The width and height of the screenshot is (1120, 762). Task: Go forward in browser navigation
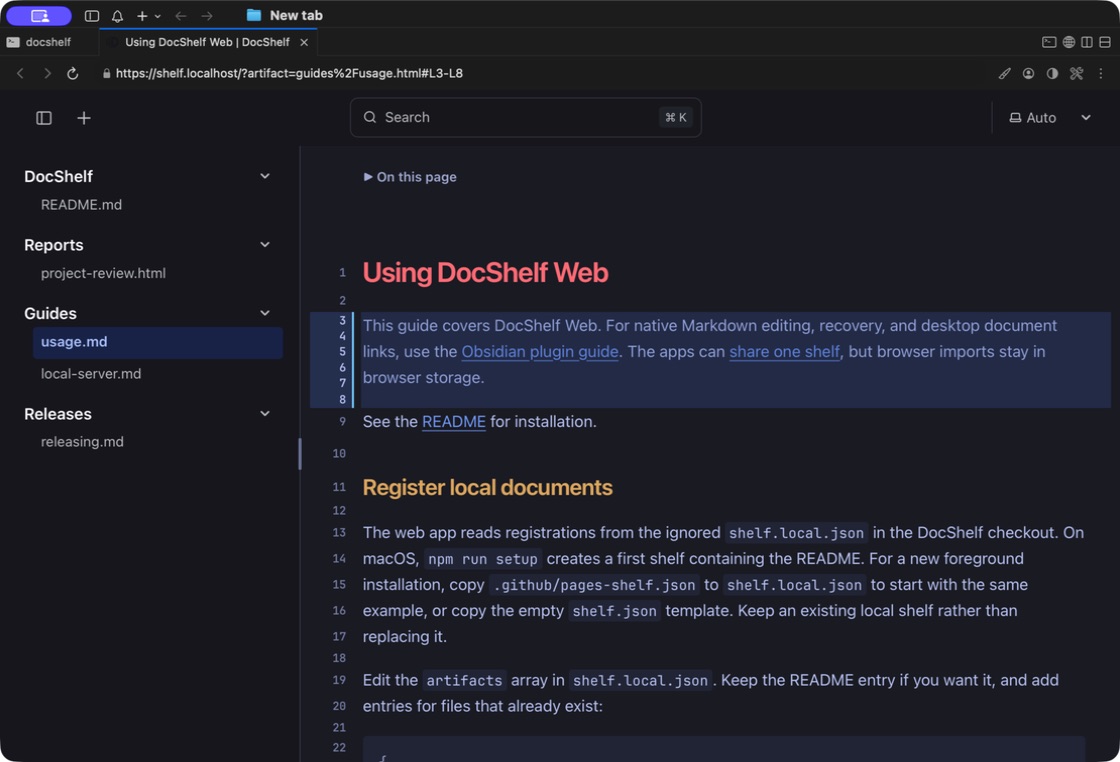pos(47,73)
